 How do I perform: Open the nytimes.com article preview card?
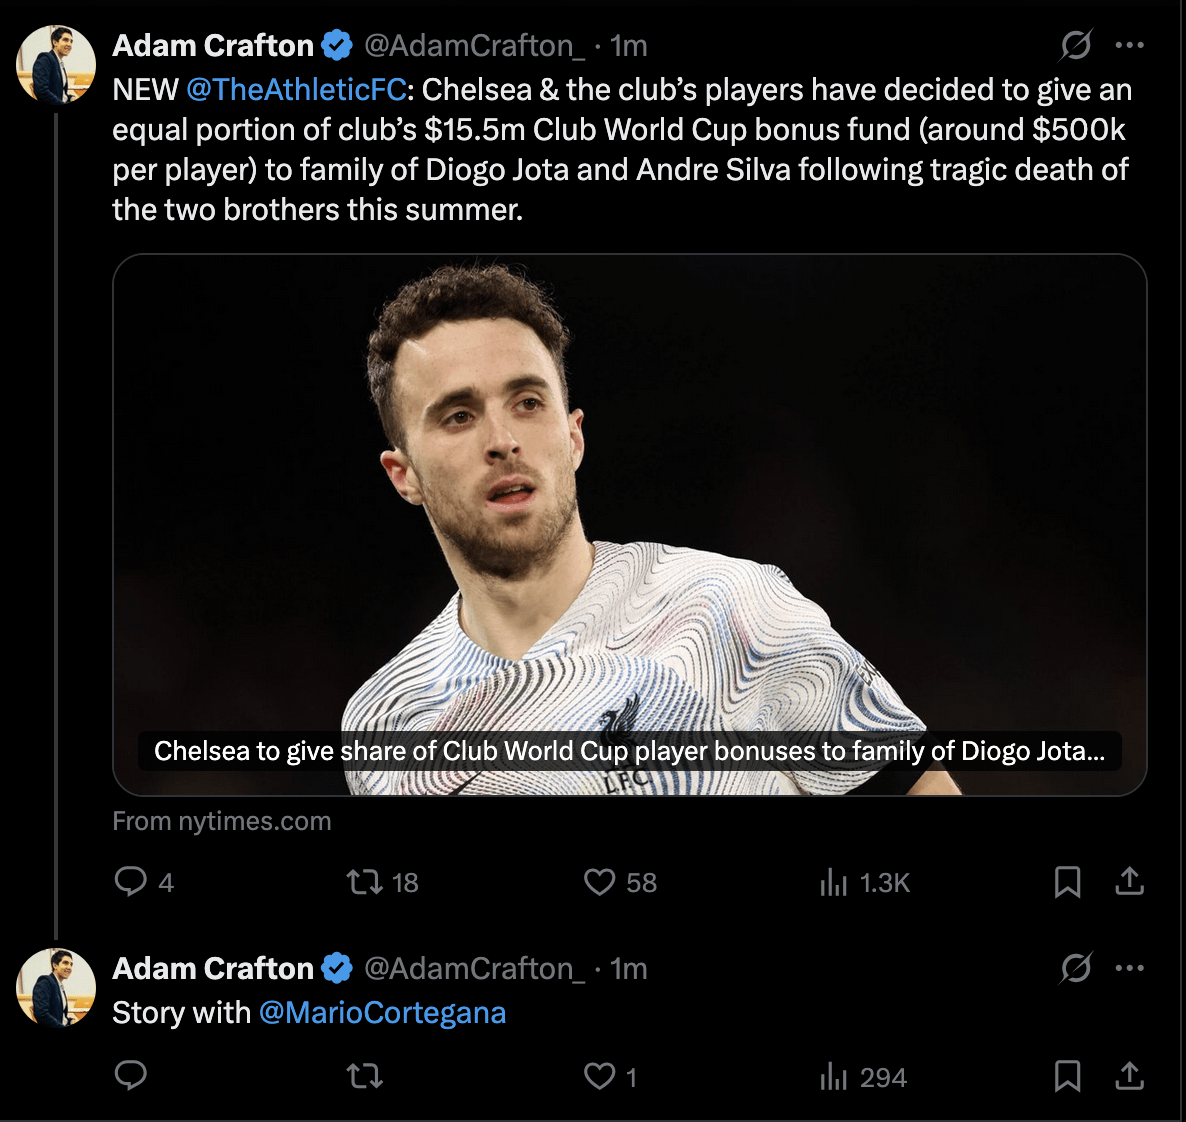pos(629,524)
